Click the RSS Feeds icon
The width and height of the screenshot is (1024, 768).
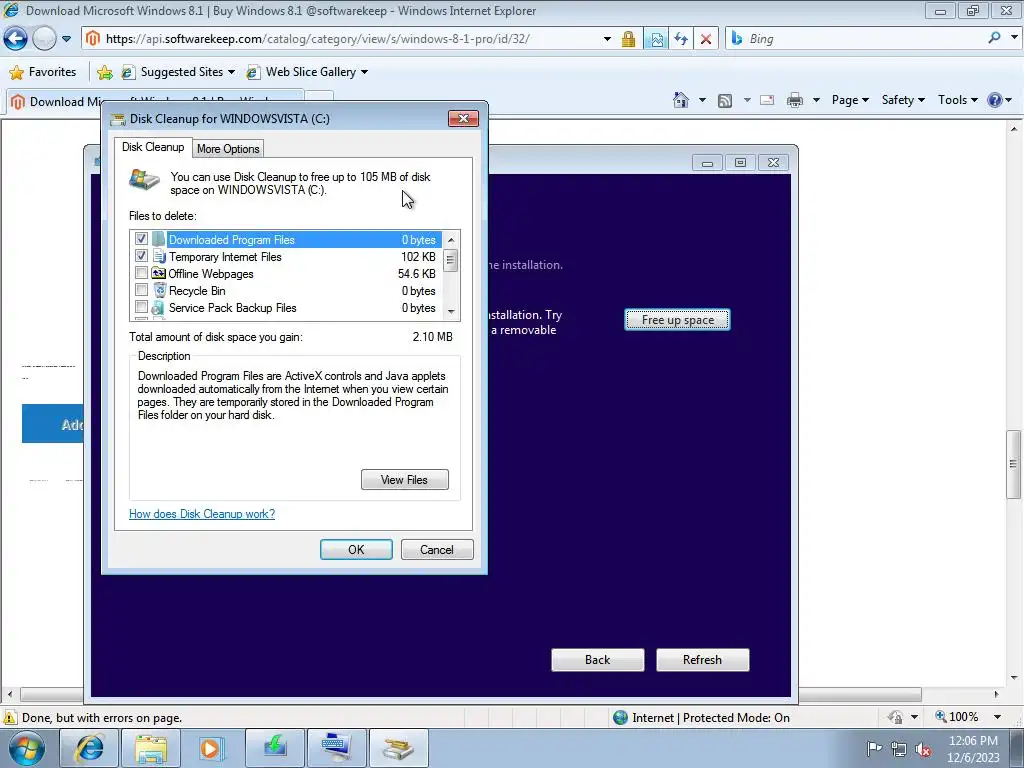coord(724,100)
